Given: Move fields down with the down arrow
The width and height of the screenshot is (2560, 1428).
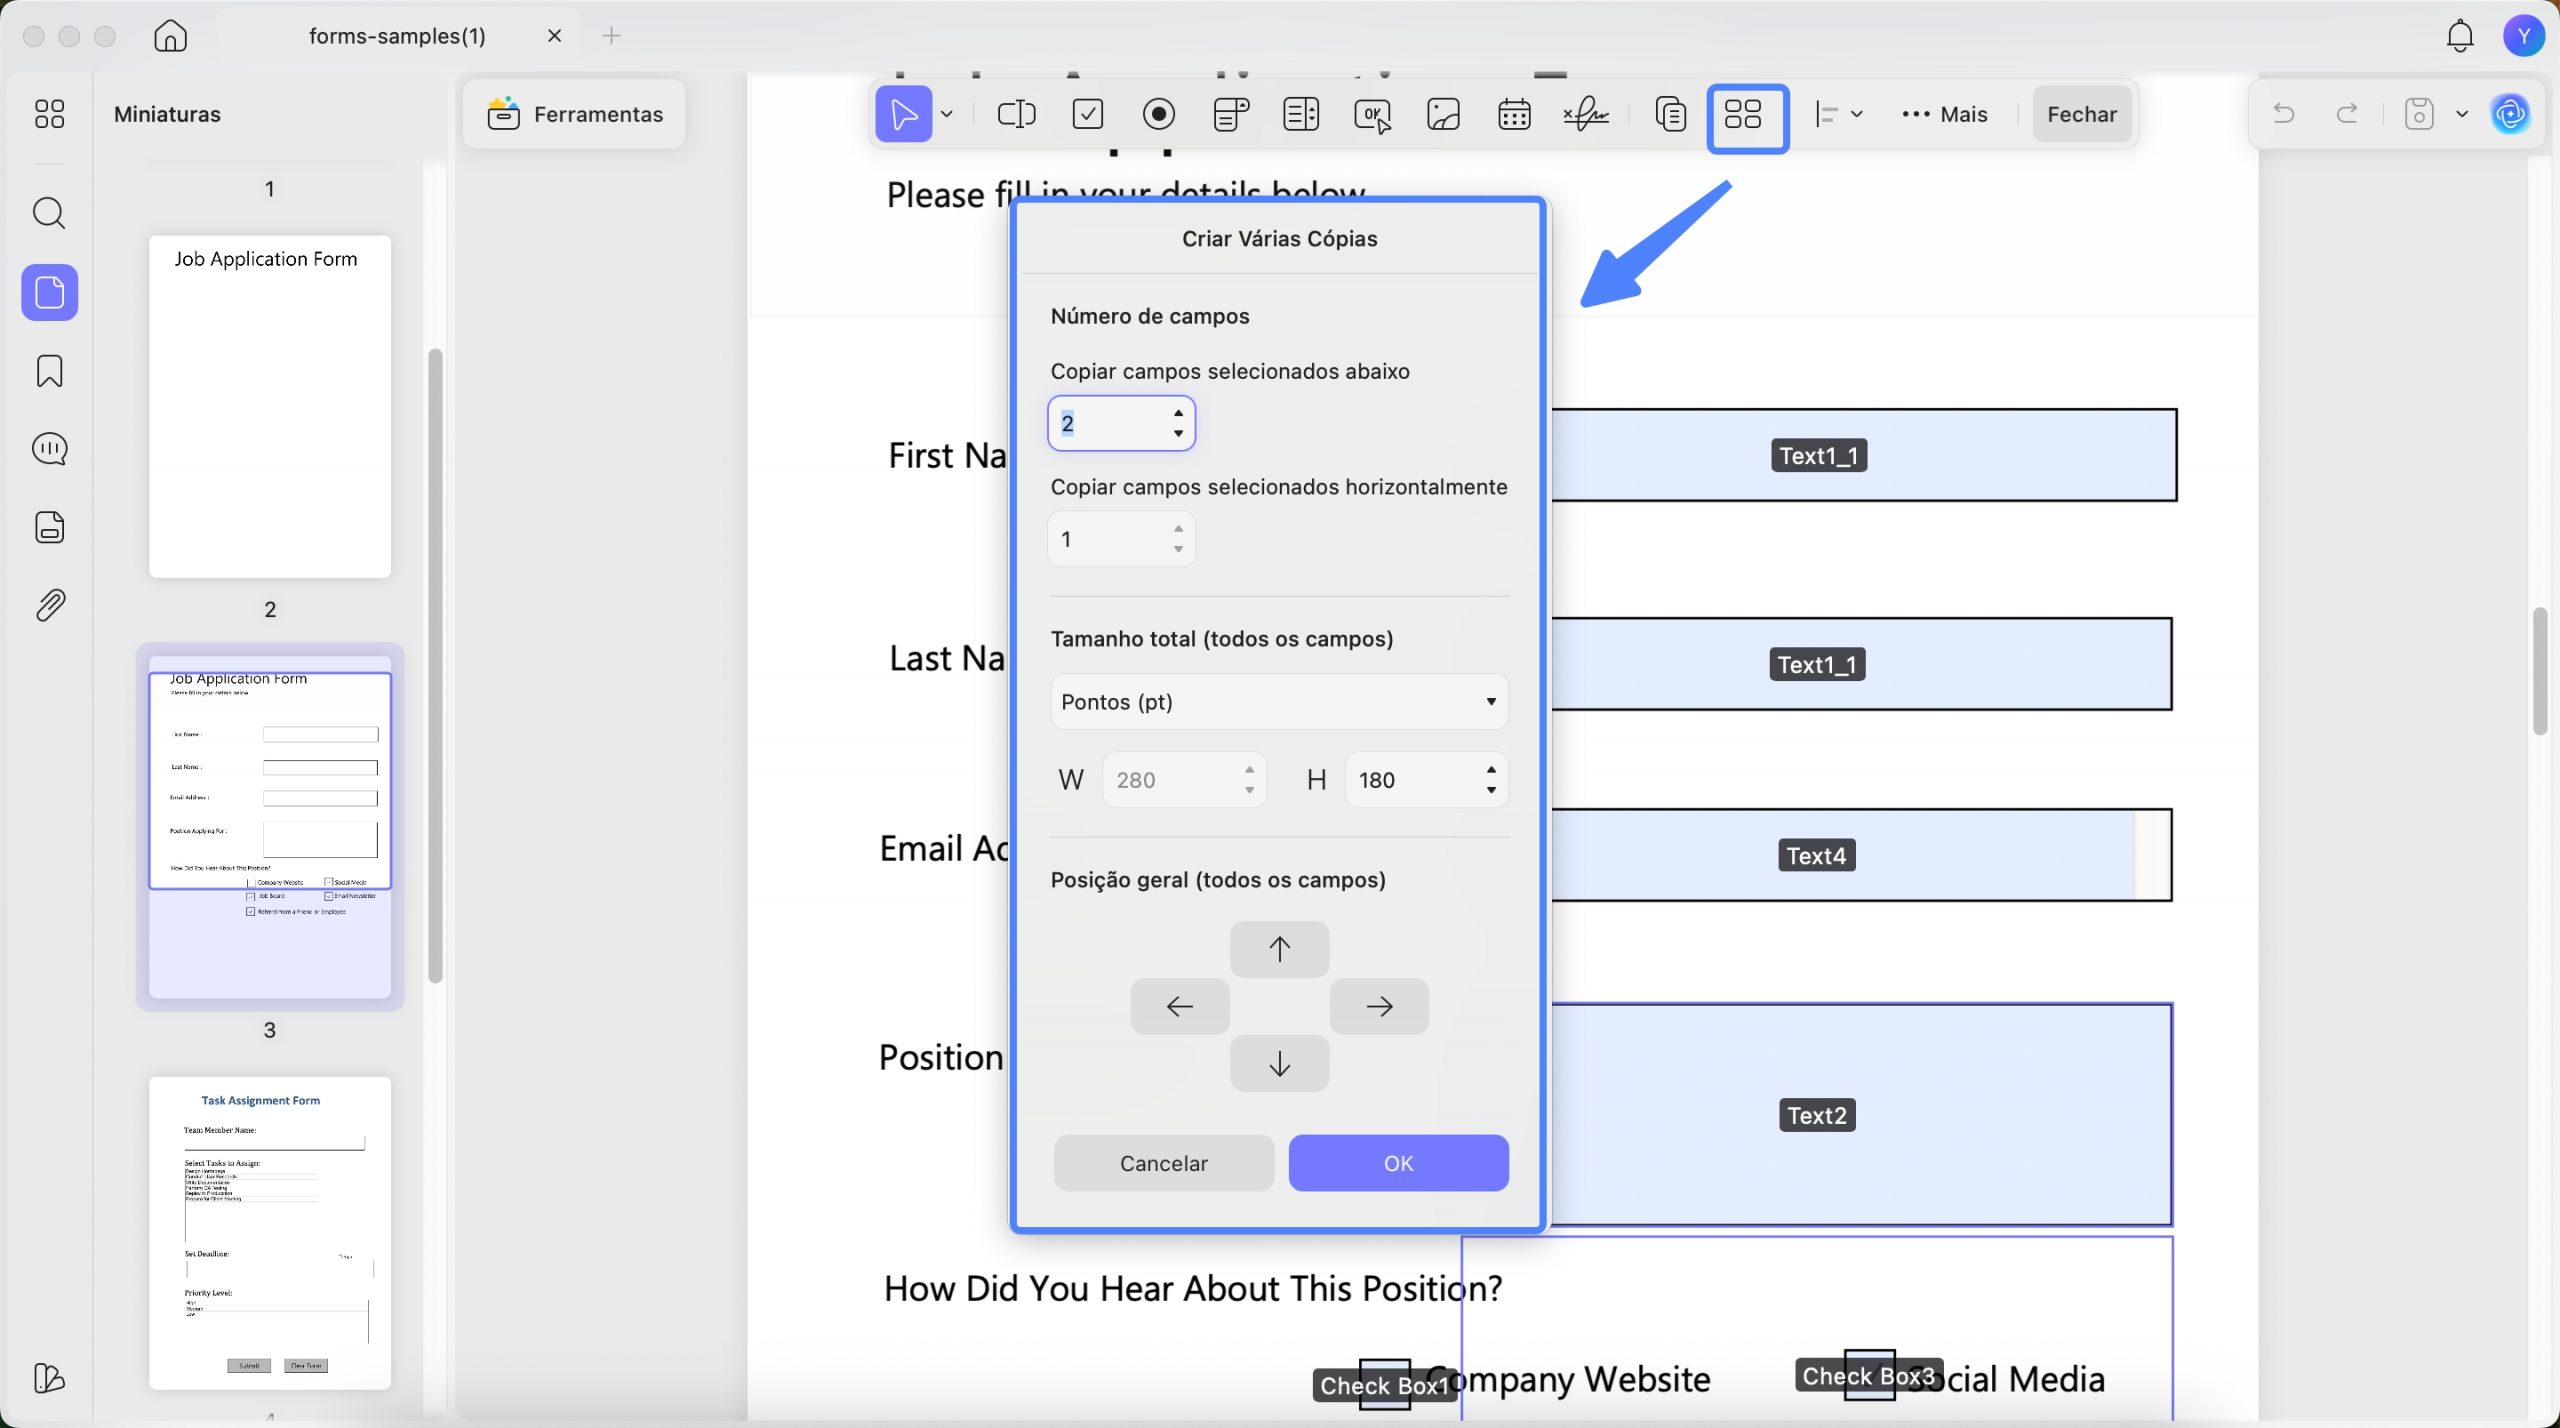Looking at the screenshot, I should pyautogui.click(x=1279, y=1063).
